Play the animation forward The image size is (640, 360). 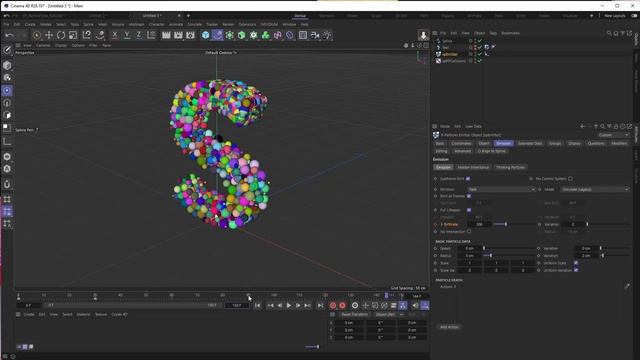[x=289, y=305]
